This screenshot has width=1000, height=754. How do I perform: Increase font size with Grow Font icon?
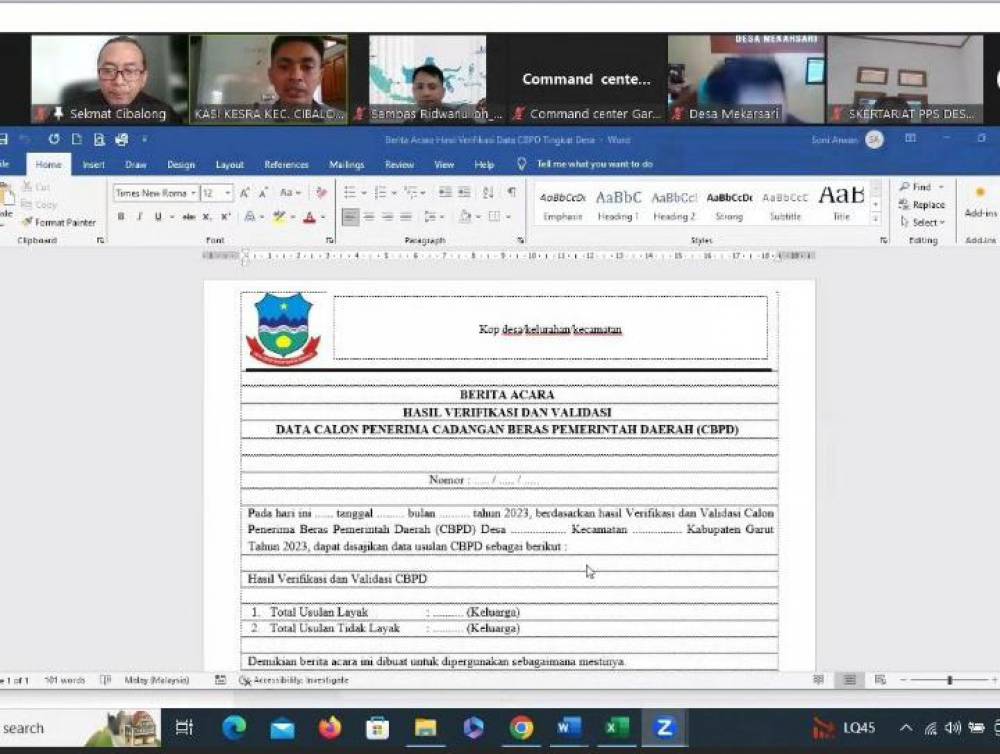point(245,193)
